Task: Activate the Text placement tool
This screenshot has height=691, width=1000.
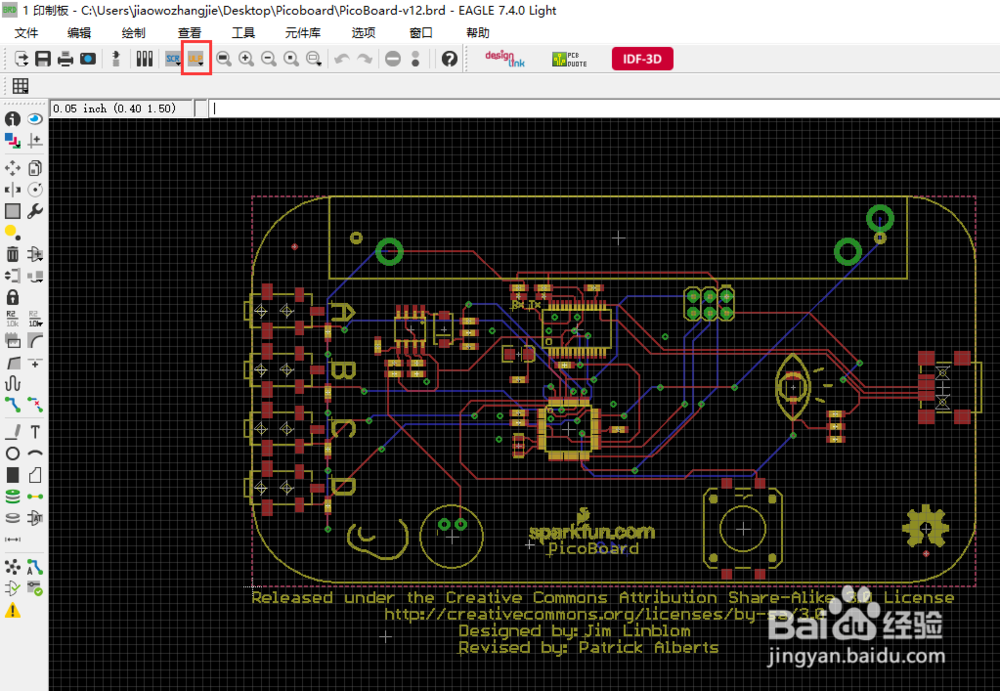Action: [33, 431]
